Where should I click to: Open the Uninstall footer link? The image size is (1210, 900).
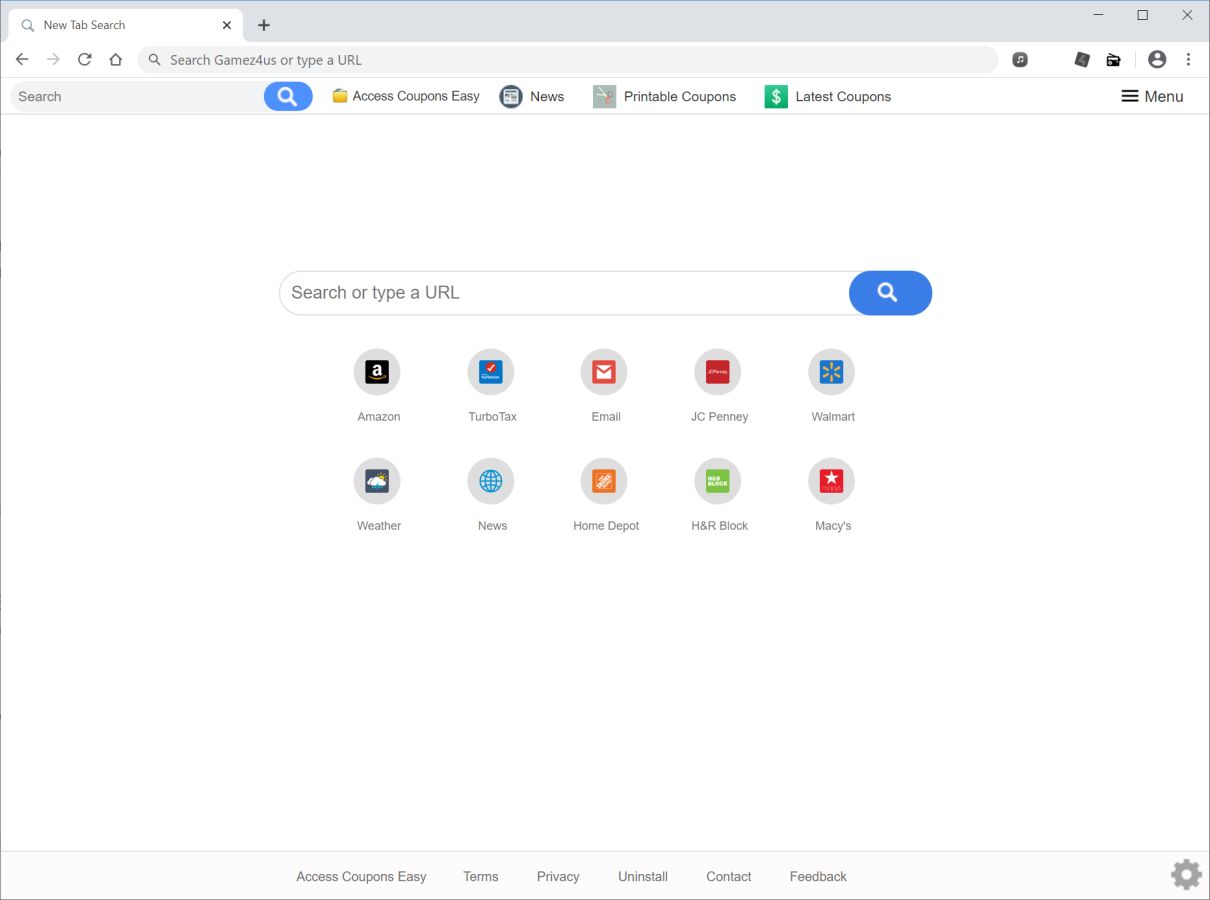point(643,876)
